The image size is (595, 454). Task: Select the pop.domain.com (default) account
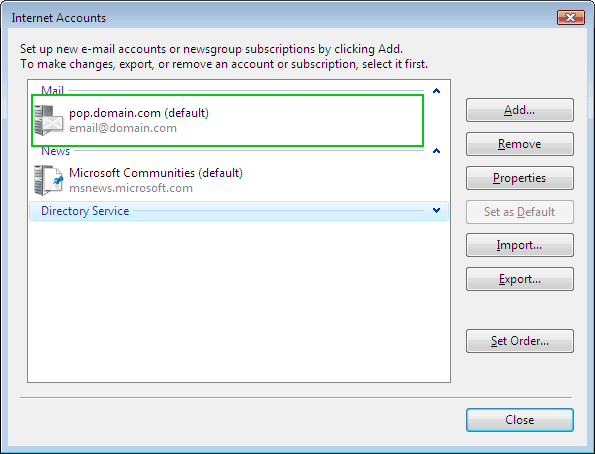point(227,120)
